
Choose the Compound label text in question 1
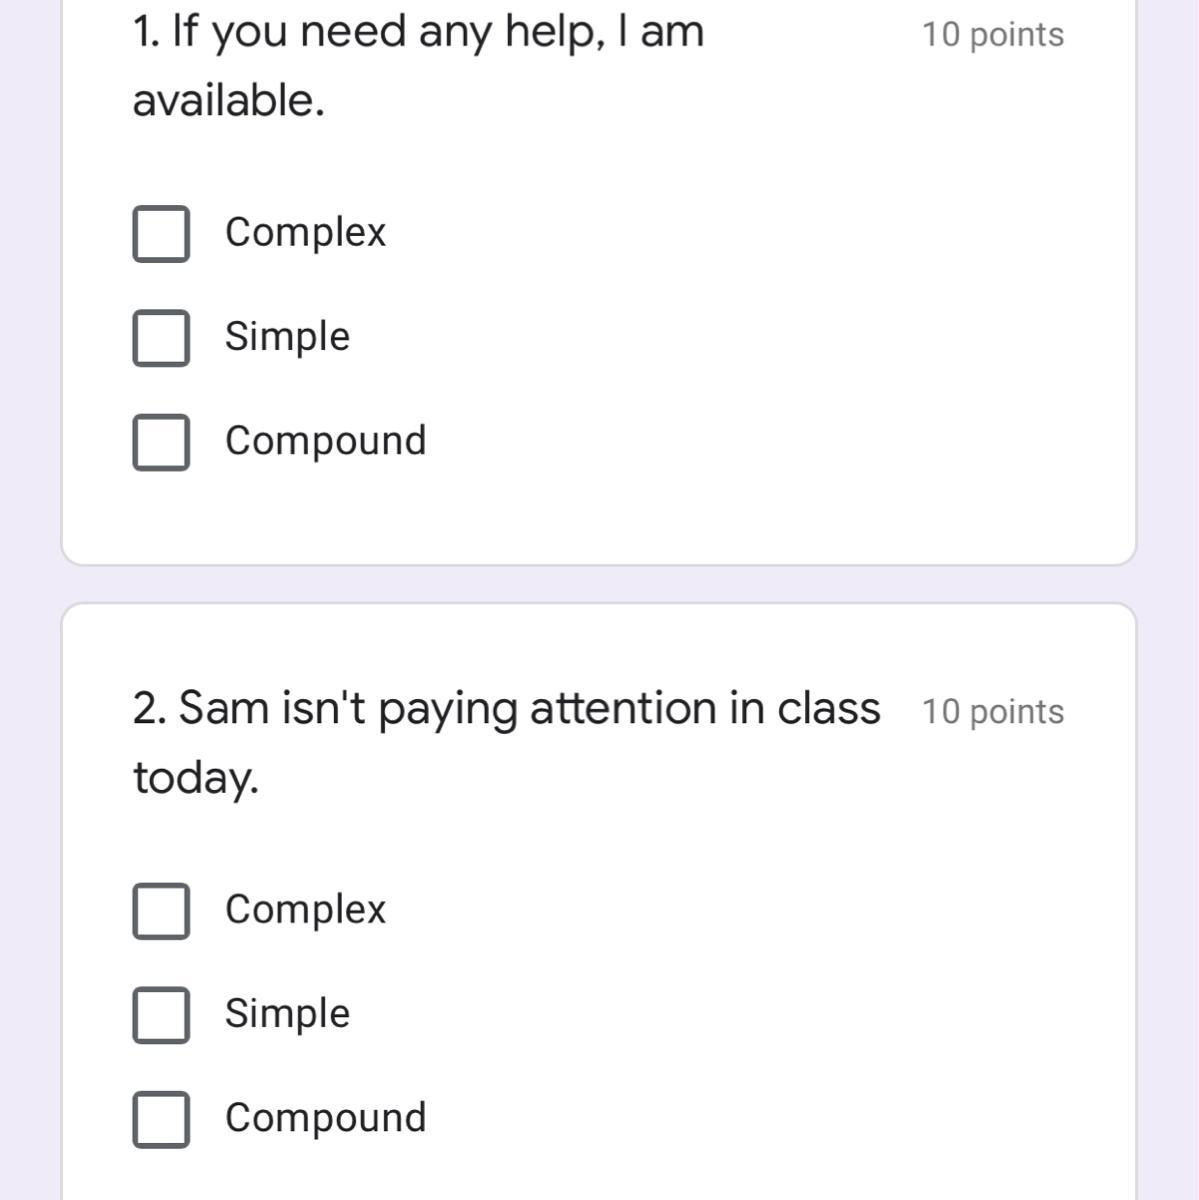[325, 441]
